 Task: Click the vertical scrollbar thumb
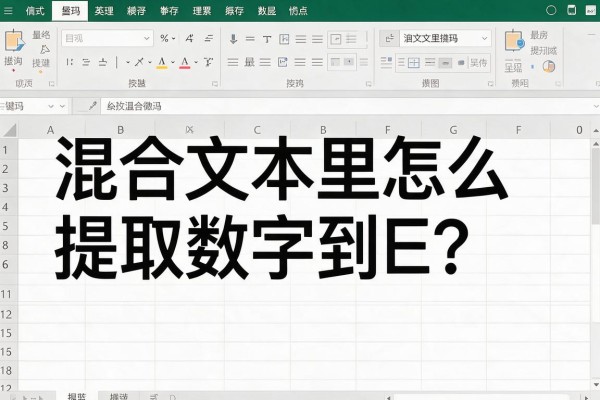pos(596,187)
